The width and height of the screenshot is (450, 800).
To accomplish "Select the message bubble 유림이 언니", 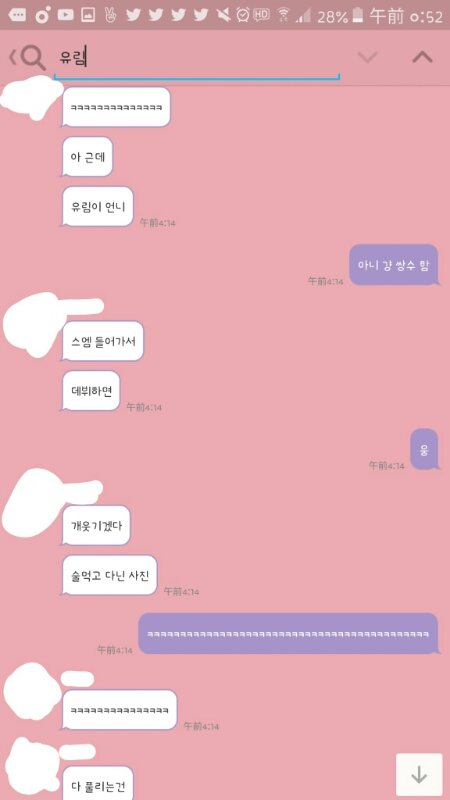I will pyautogui.click(x=97, y=207).
